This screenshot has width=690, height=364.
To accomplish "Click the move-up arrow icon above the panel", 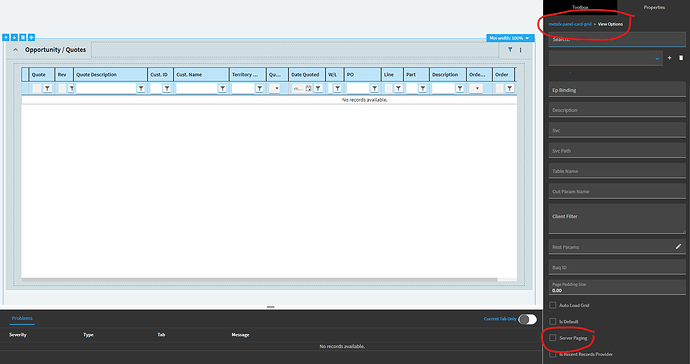I will tap(6, 37).
